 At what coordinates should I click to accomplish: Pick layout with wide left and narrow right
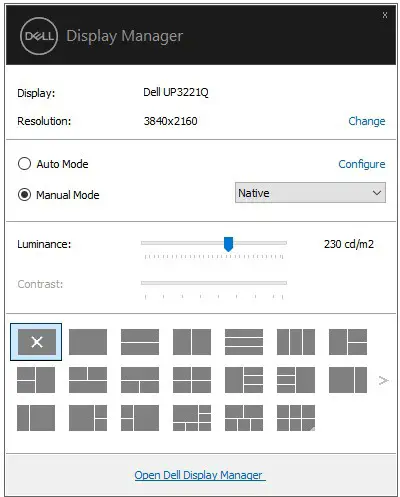[x=348, y=380]
